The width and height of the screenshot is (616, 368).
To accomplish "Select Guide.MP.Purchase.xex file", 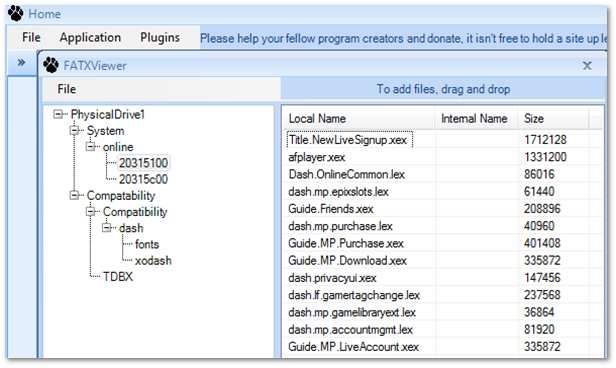I will [x=346, y=244].
